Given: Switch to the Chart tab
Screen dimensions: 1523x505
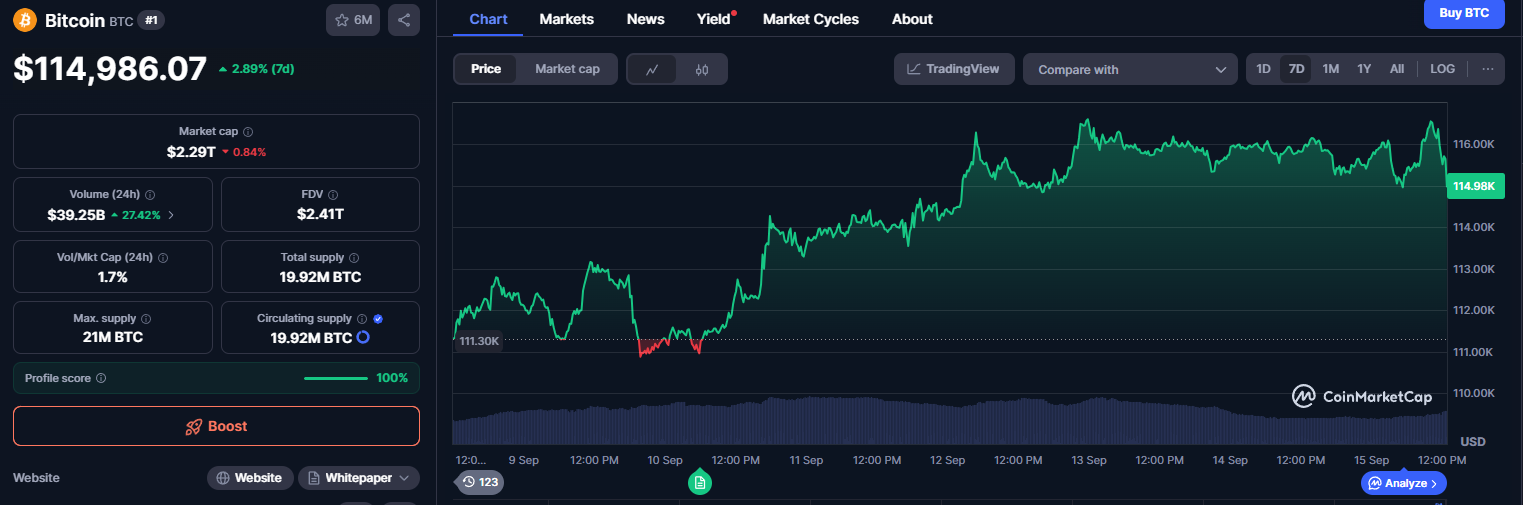Looking at the screenshot, I should click(x=488, y=19).
